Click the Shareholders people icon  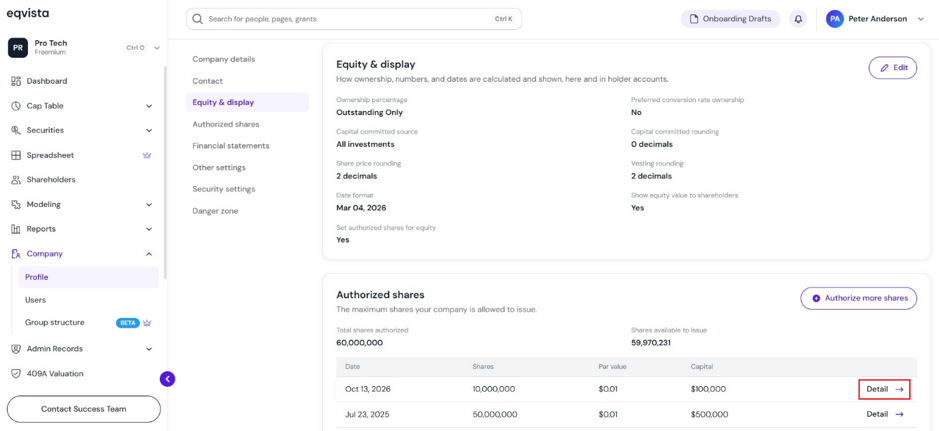click(x=16, y=180)
